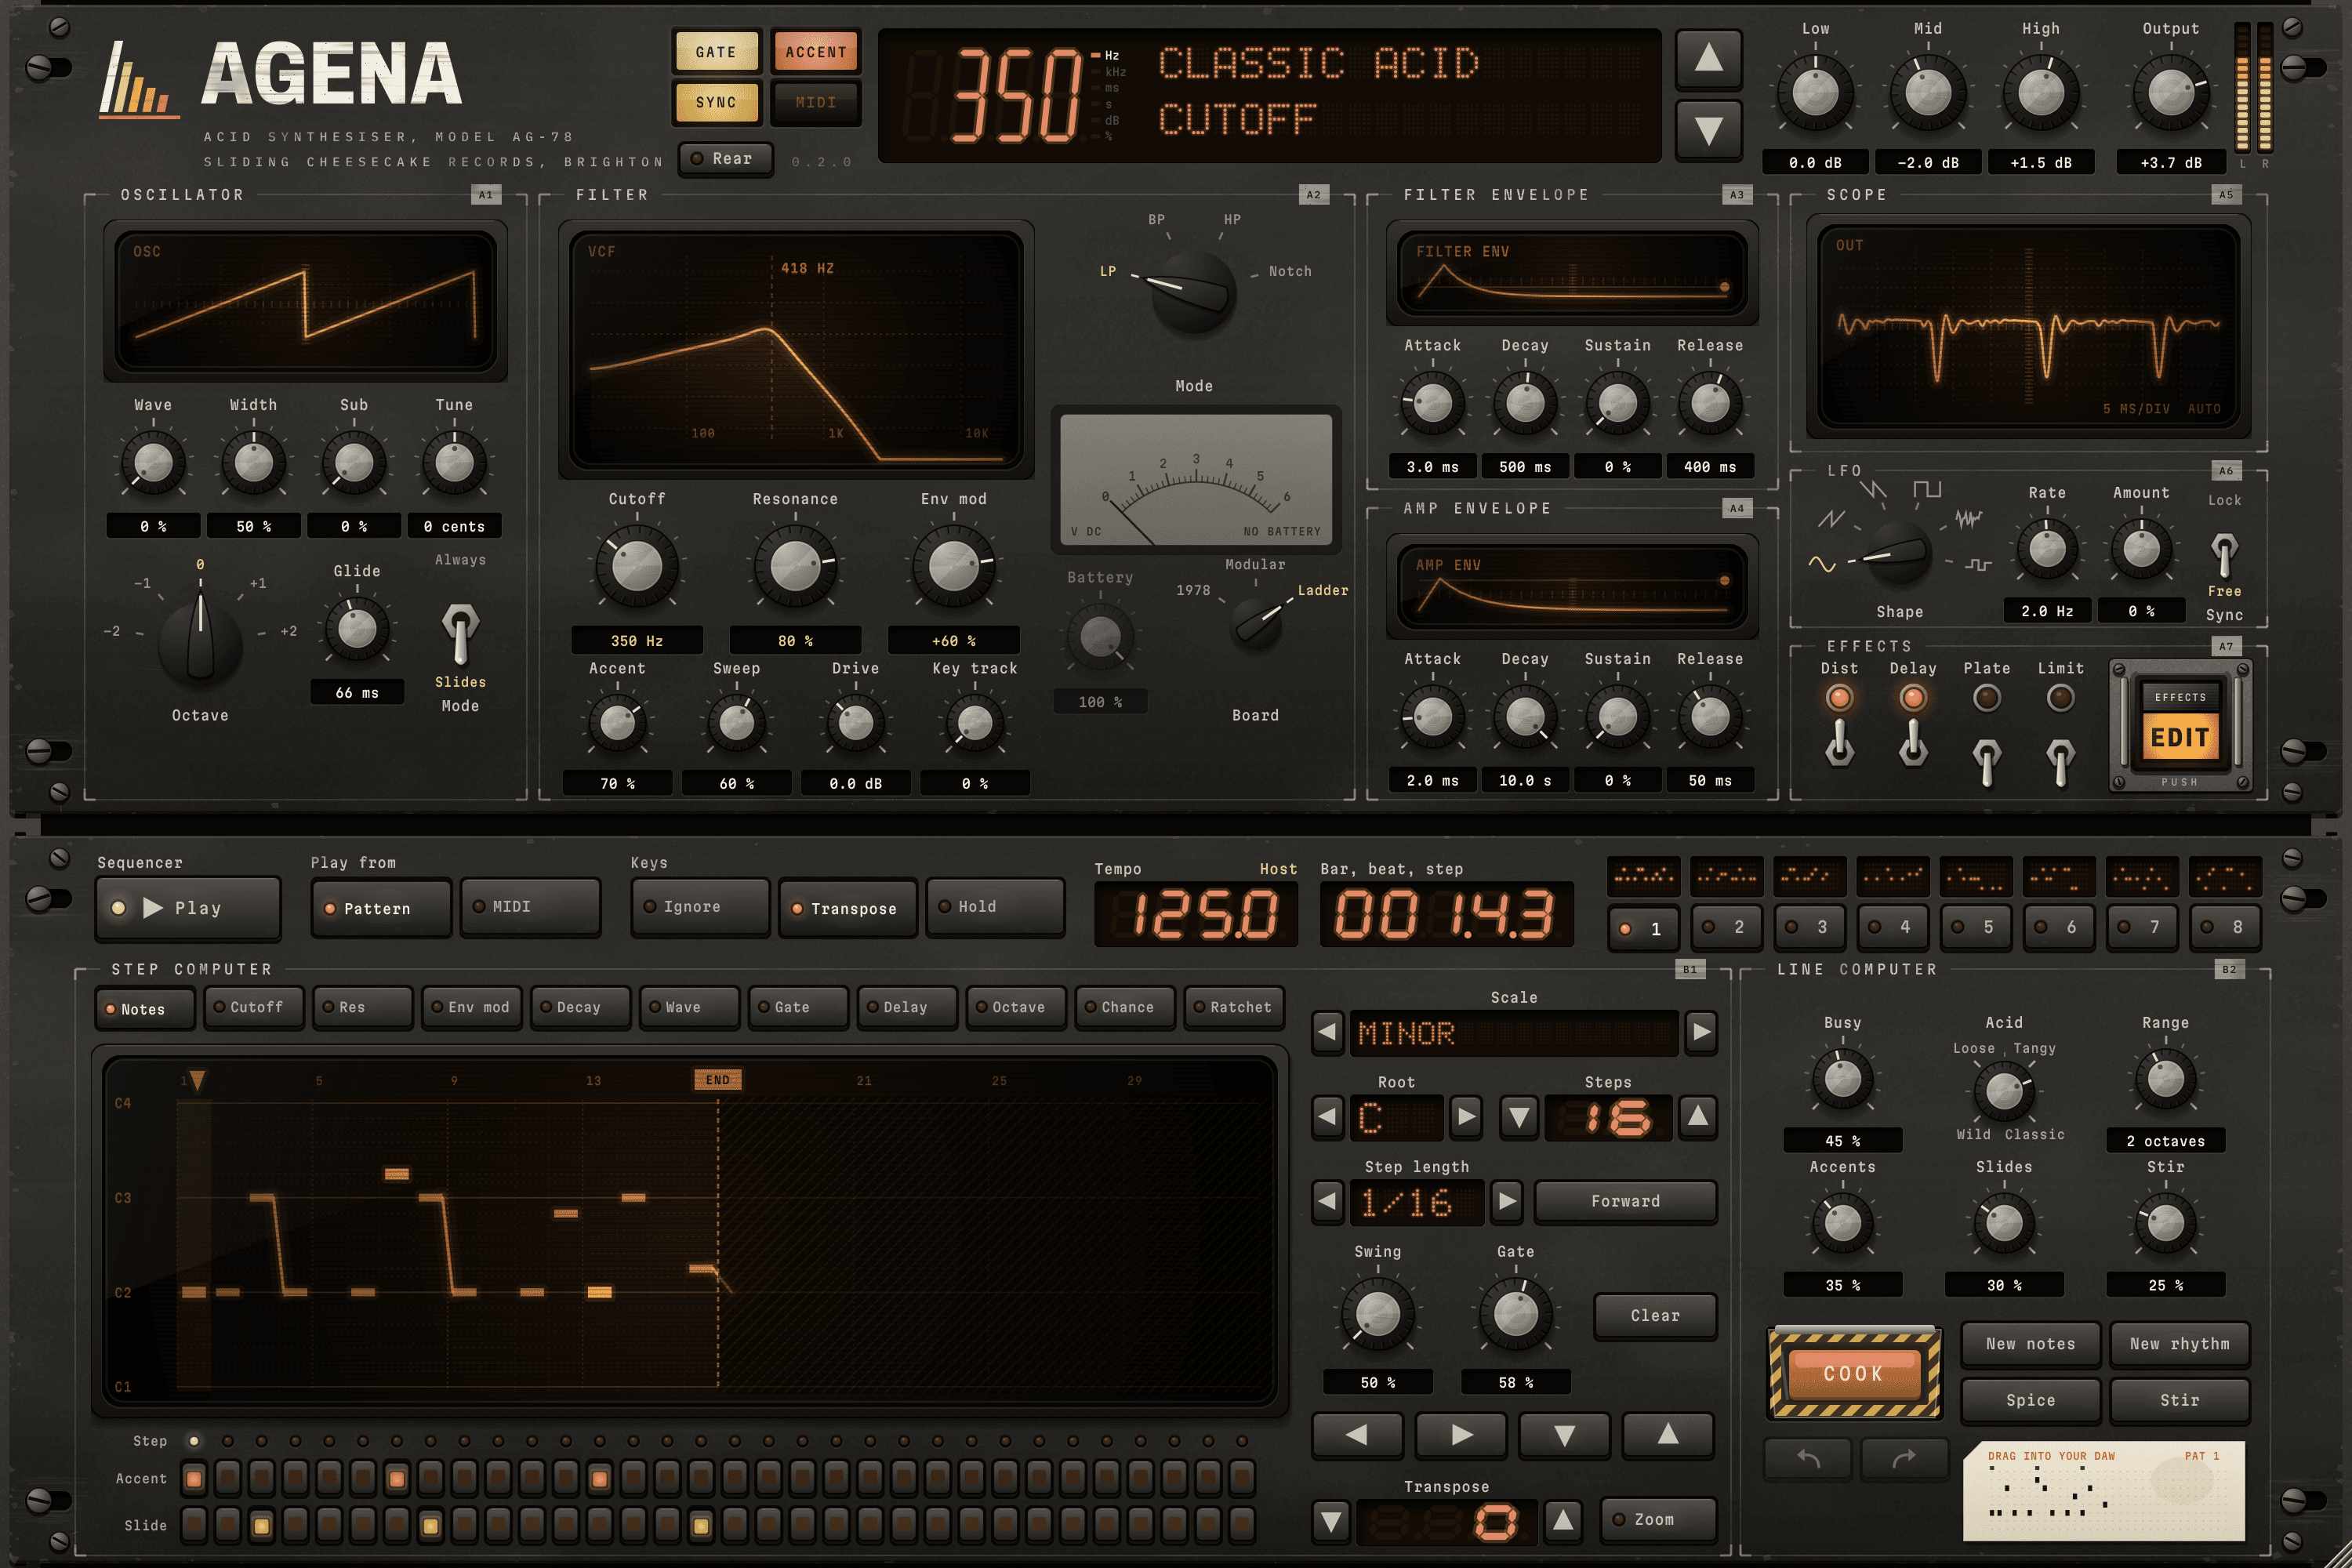
Task: Click the preset down arrow button
Action: (x=1708, y=129)
